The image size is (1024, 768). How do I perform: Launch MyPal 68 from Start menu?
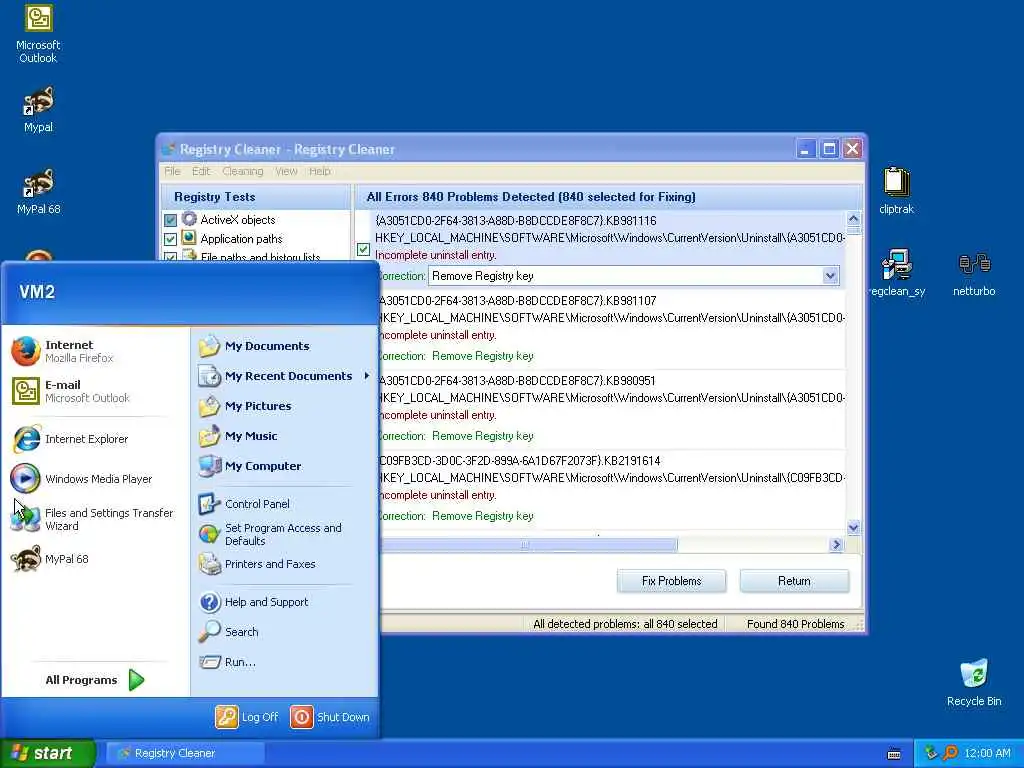[95, 559]
